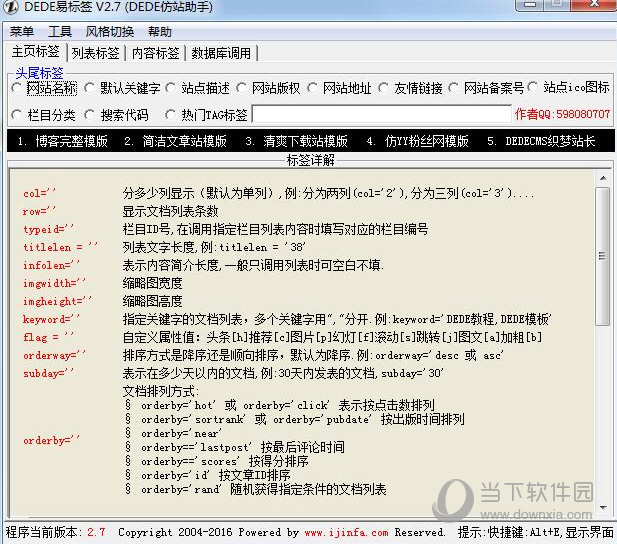Image resolution: width=617 pixels, height=544 pixels.
Task: Click the col='' tag entry
Action: [x=39, y=193]
